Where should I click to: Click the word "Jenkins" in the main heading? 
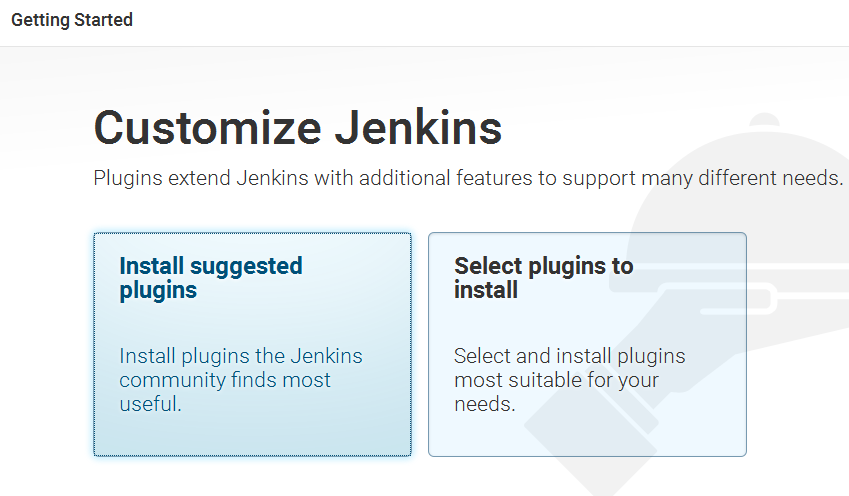tap(419, 128)
